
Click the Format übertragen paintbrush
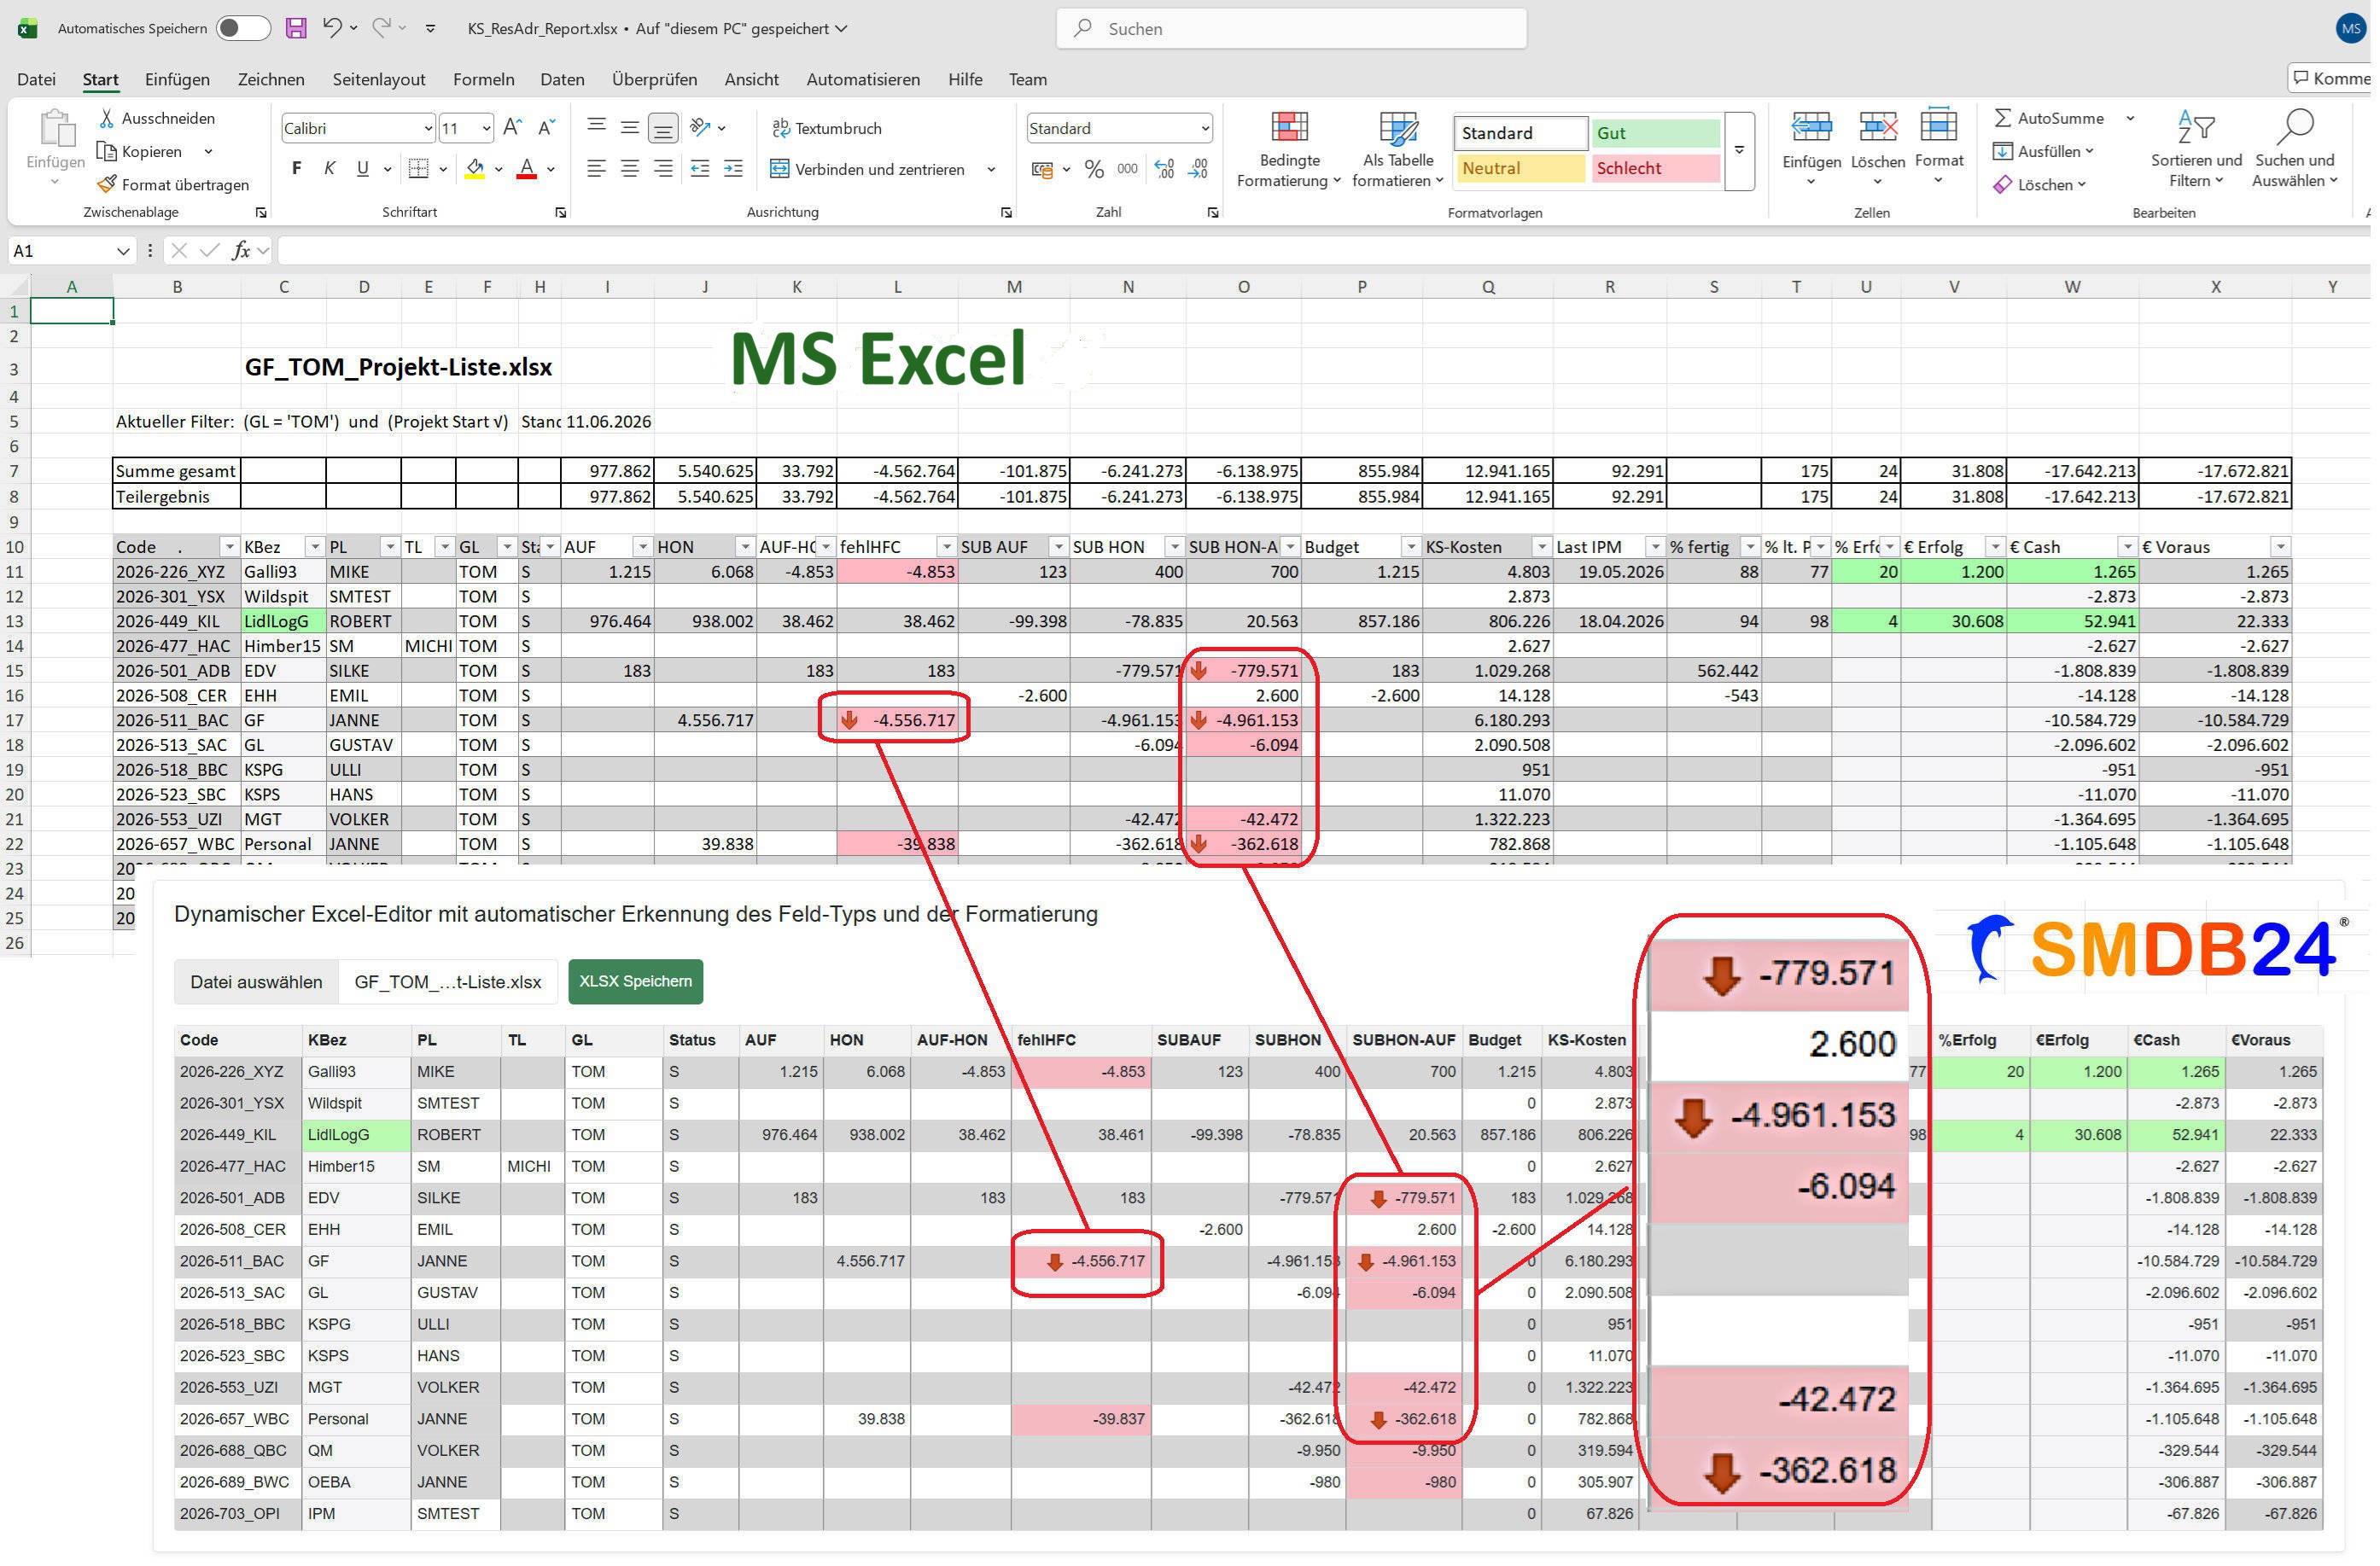tap(106, 184)
